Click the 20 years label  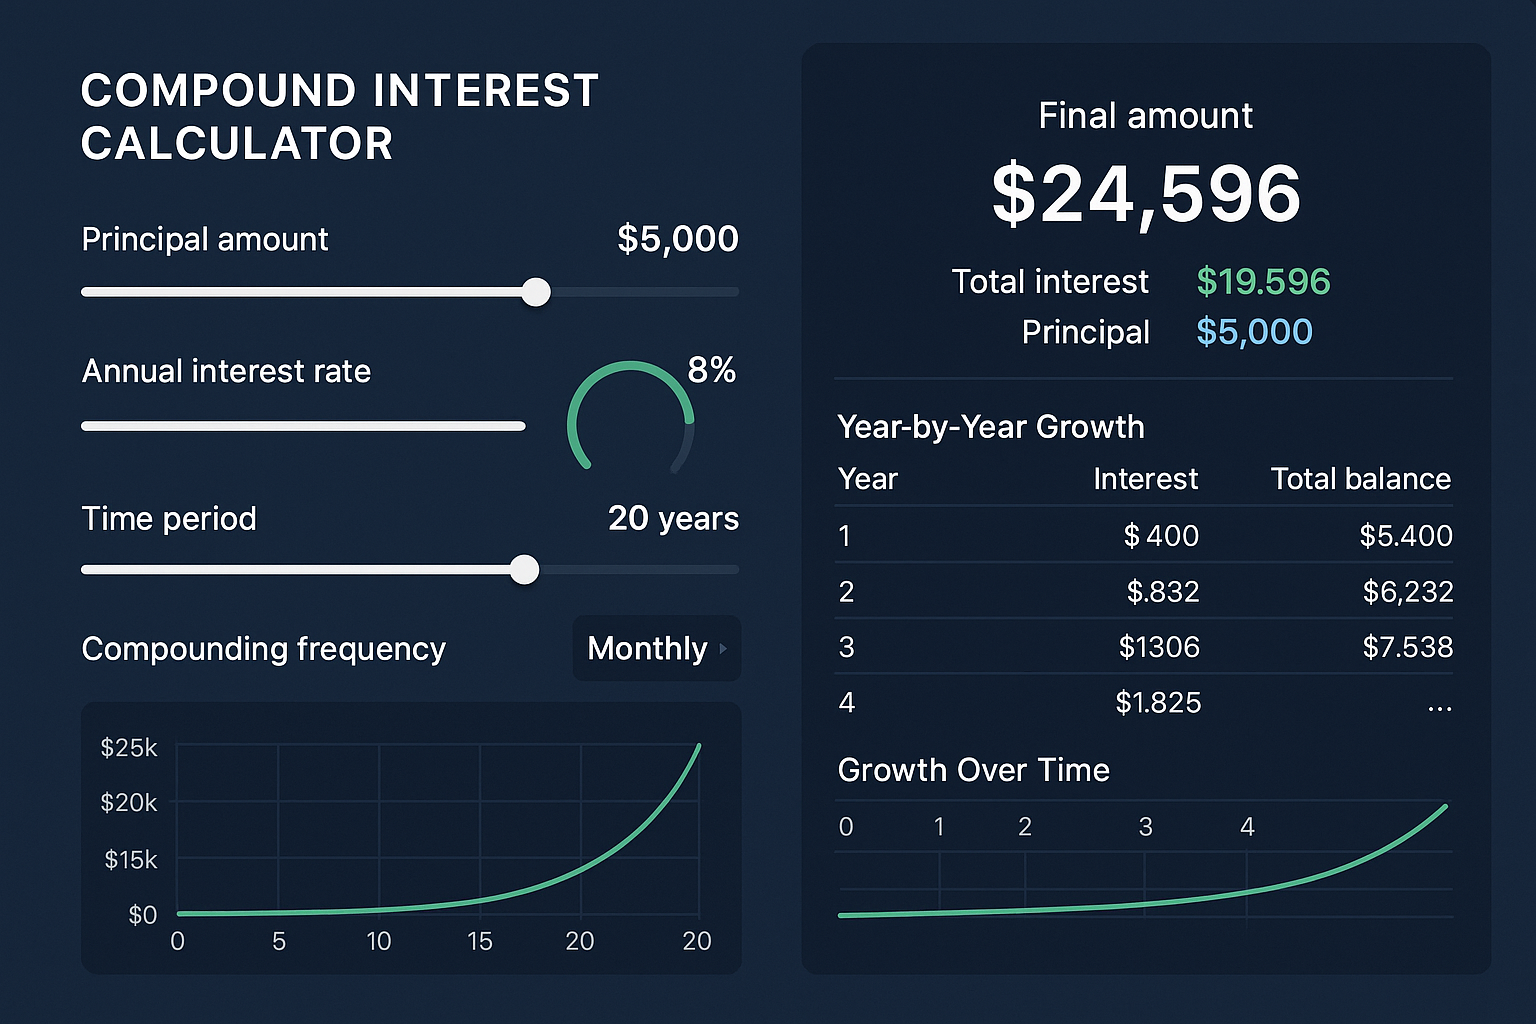[673, 519]
